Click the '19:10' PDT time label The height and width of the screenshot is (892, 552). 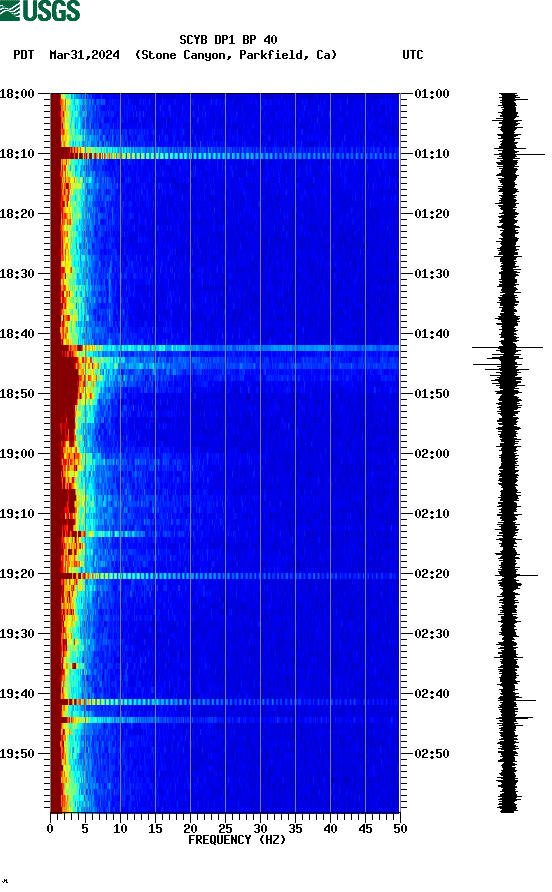(x=17, y=514)
